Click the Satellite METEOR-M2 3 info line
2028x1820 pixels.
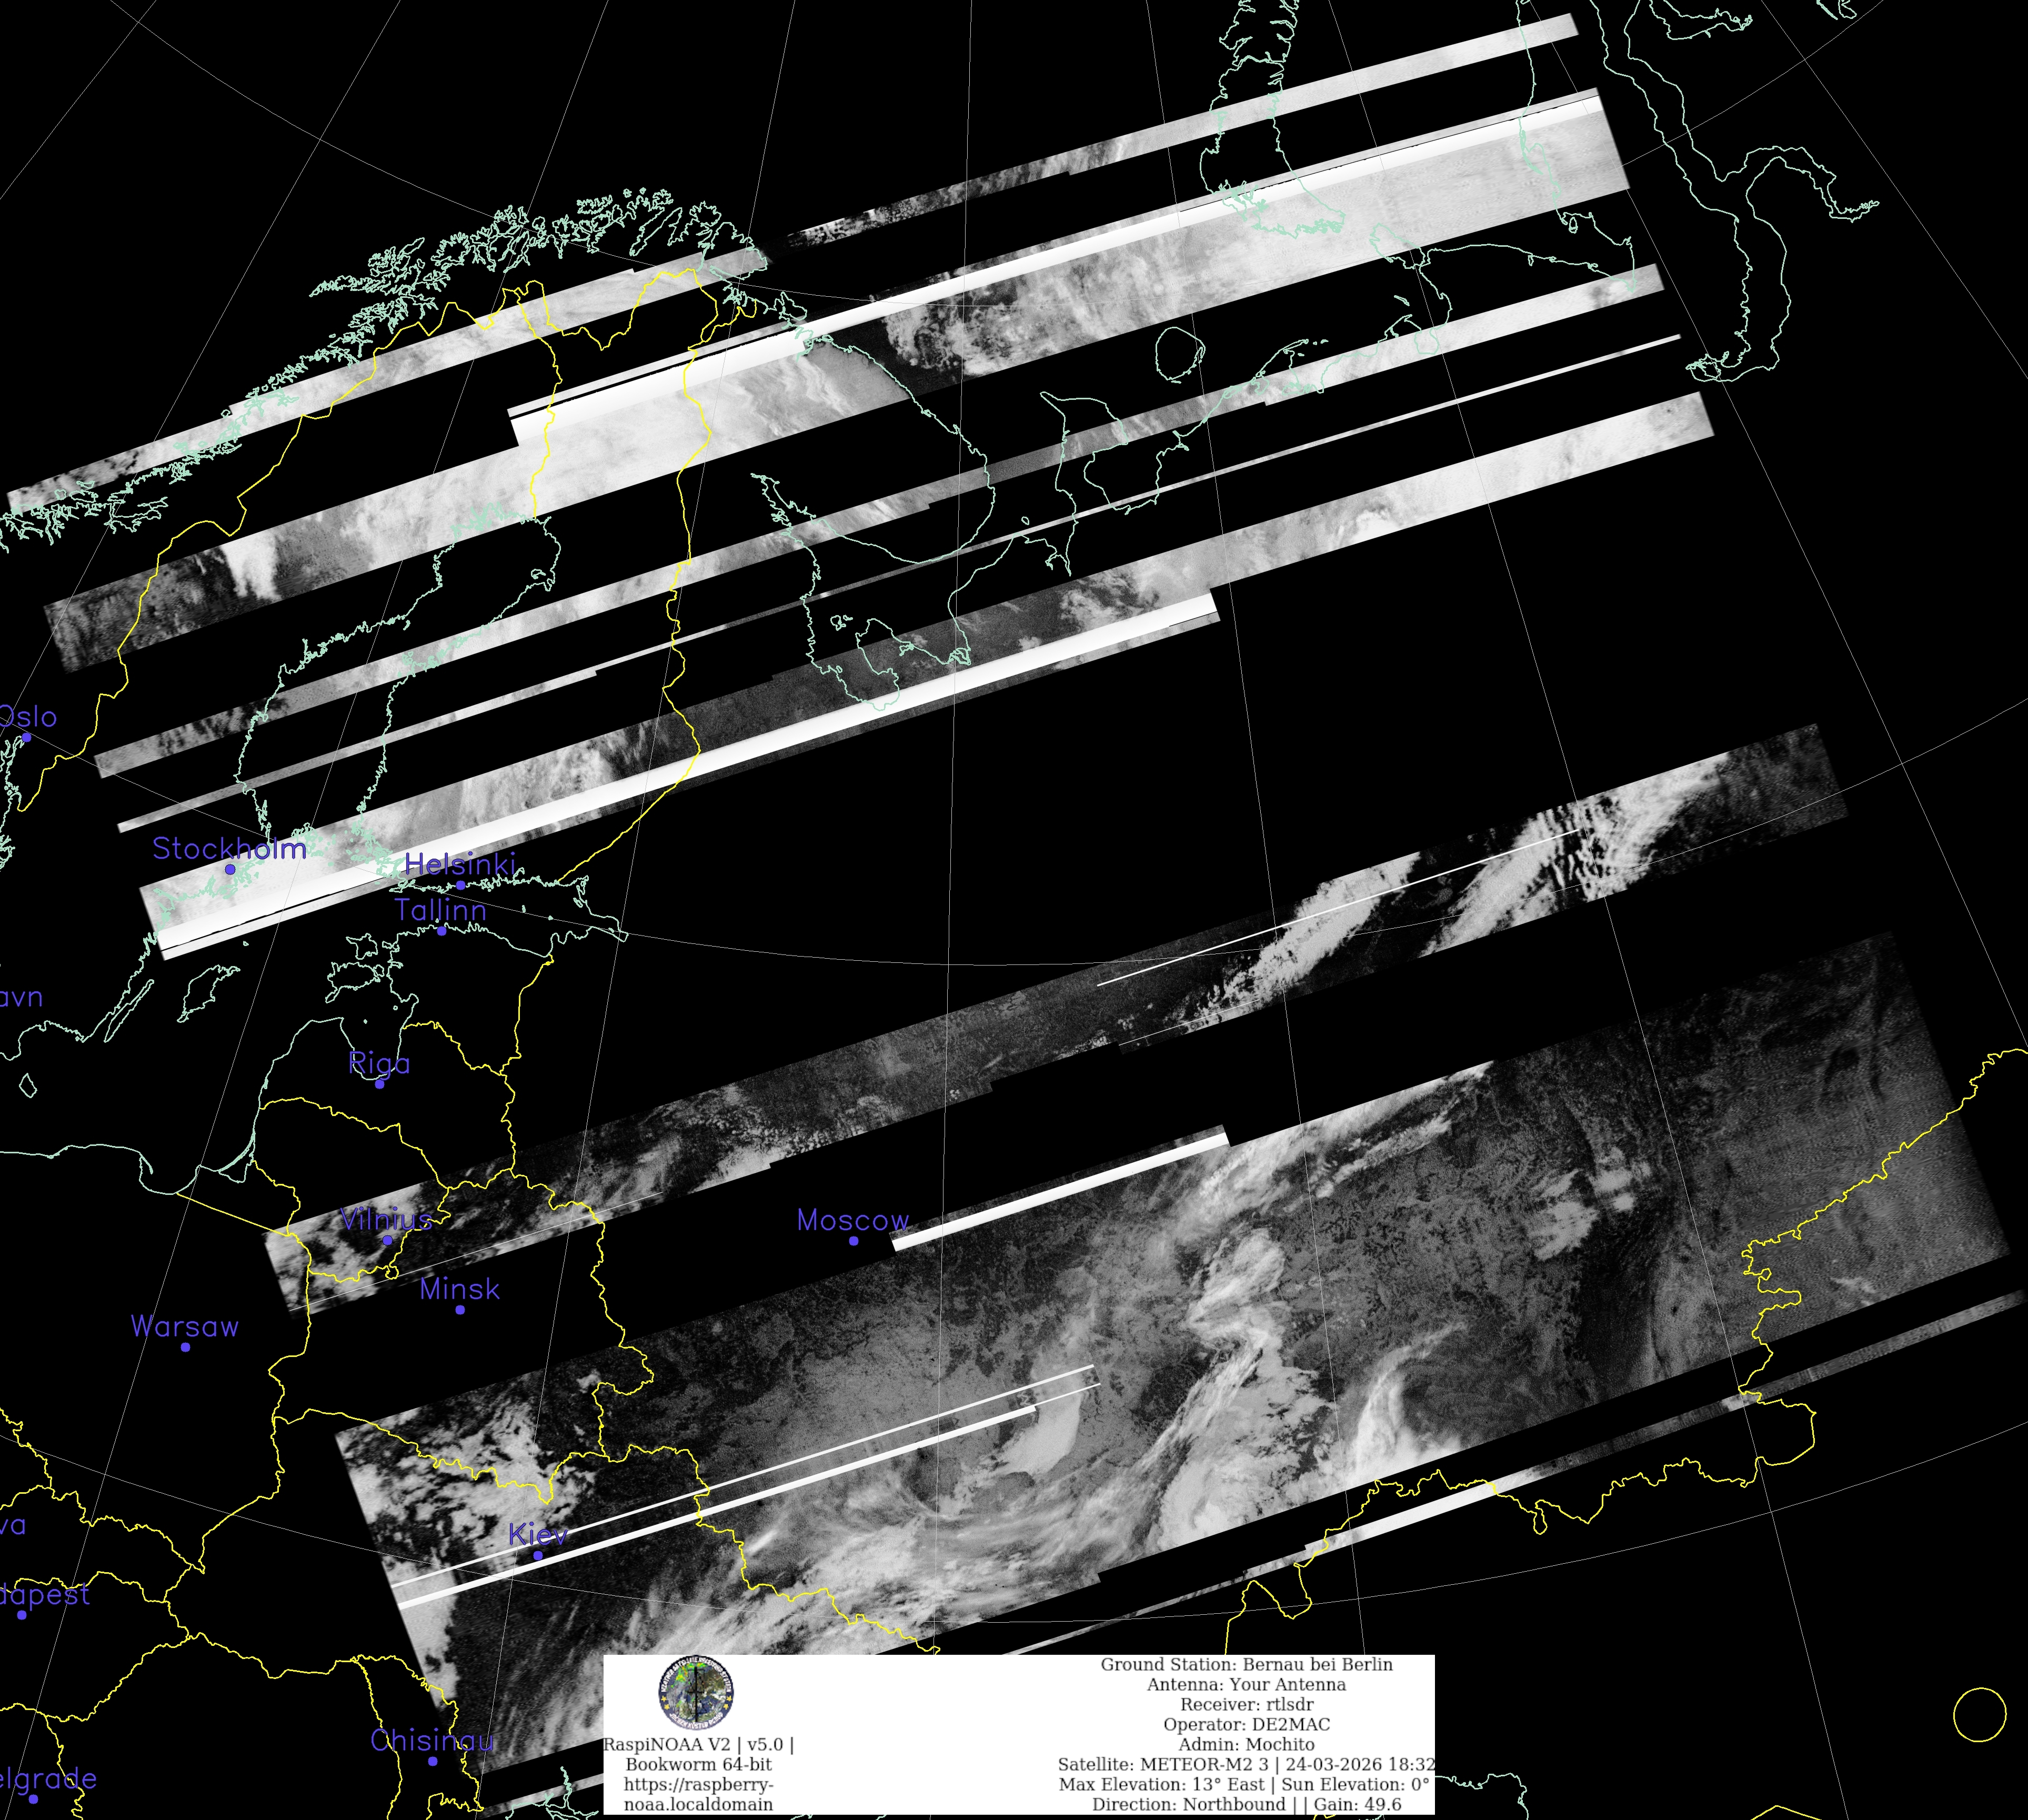[x=1246, y=1764]
